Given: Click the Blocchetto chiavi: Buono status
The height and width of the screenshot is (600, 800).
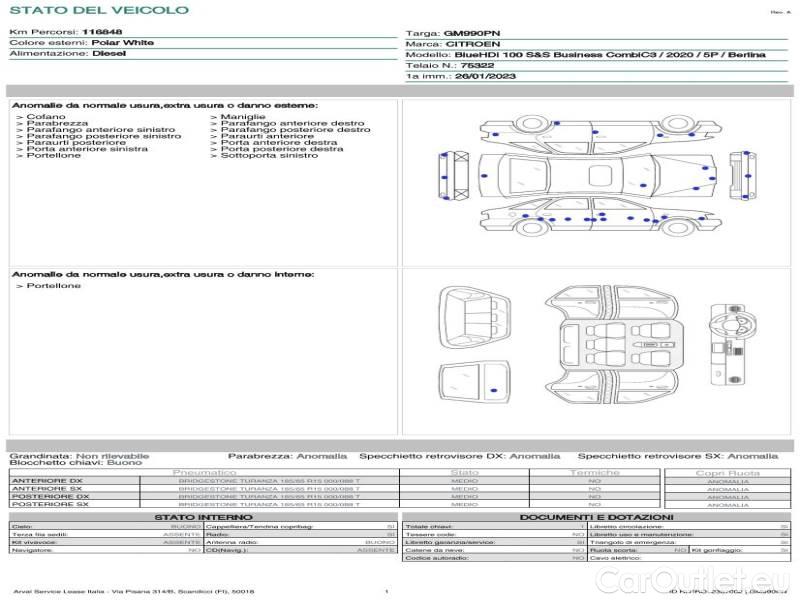Looking at the screenshot, I should pyautogui.click(x=76, y=462).
